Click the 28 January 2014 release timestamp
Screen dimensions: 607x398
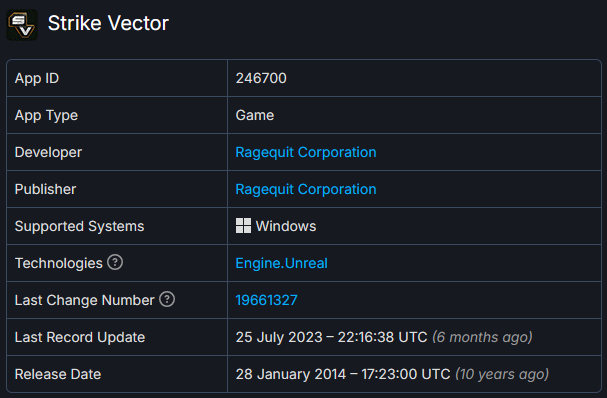[x=343, y=374]
